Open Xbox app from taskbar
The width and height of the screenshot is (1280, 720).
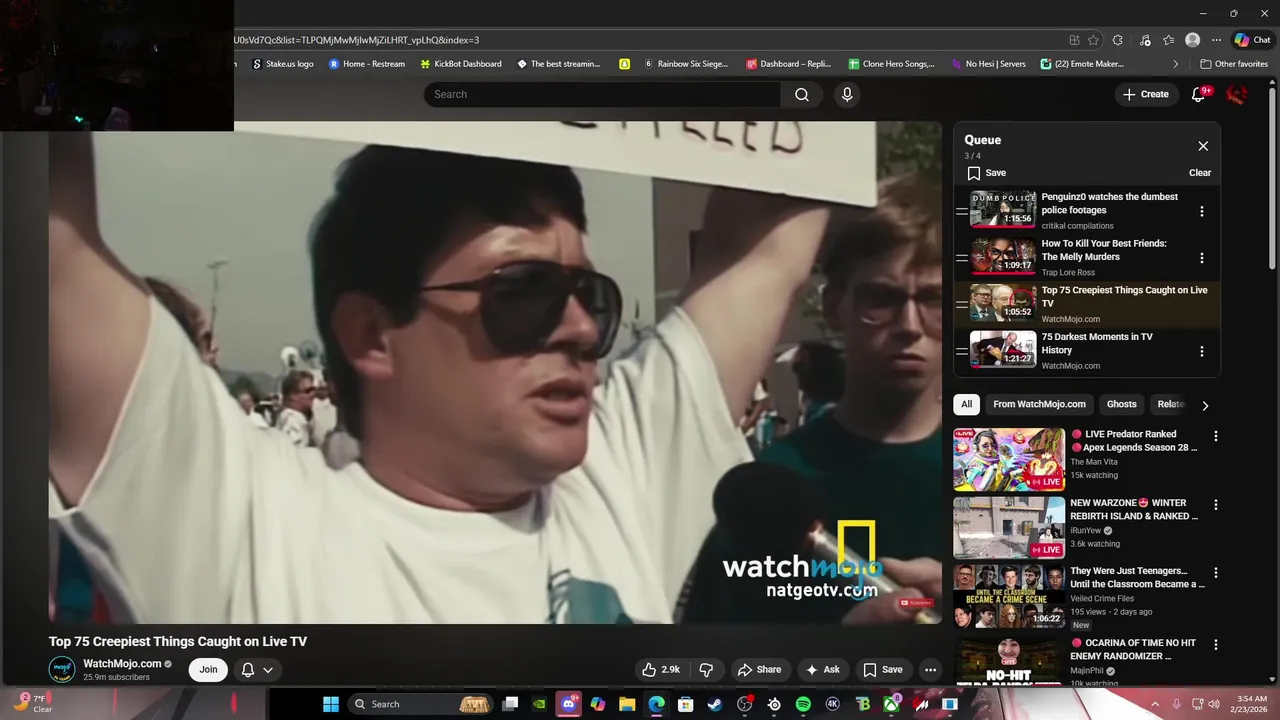(x=891, y=704)
